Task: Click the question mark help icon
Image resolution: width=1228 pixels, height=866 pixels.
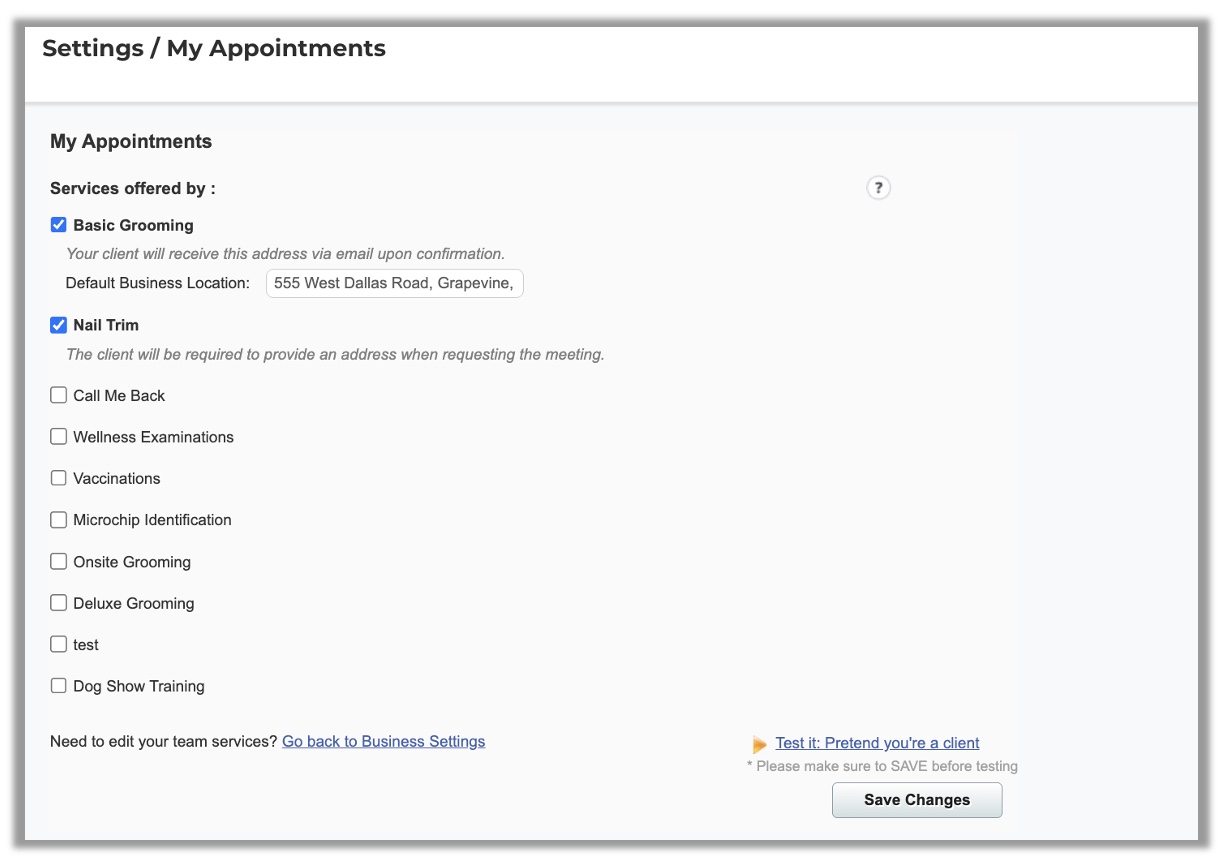Action: click(x=878, y=188)
